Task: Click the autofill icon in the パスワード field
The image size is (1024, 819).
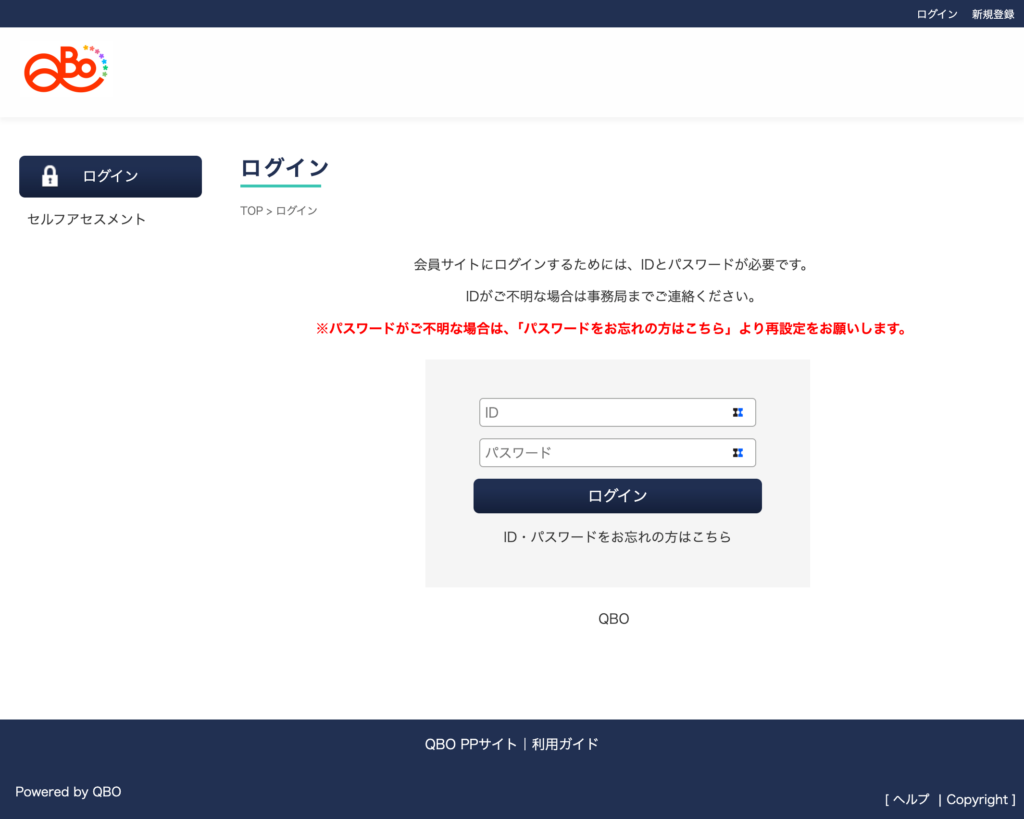Action: tap(737, 453)
